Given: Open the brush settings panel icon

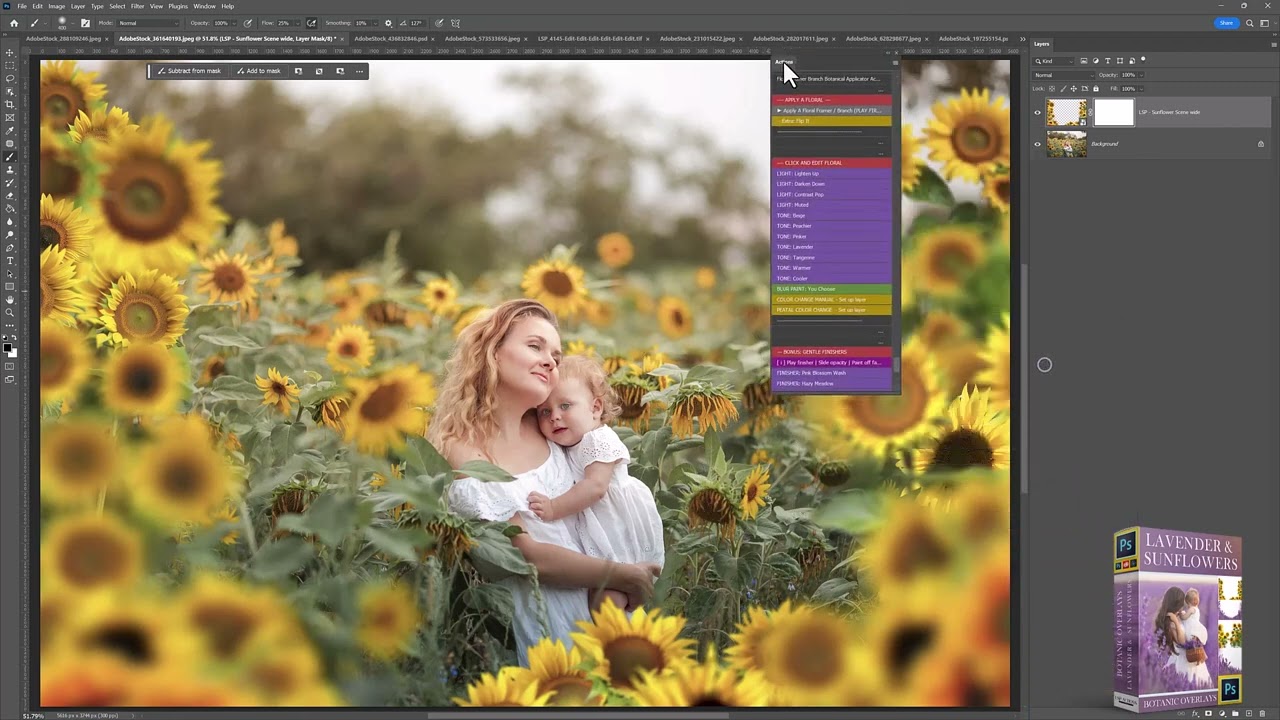Looking at the screenshot, I should [85, 23].
